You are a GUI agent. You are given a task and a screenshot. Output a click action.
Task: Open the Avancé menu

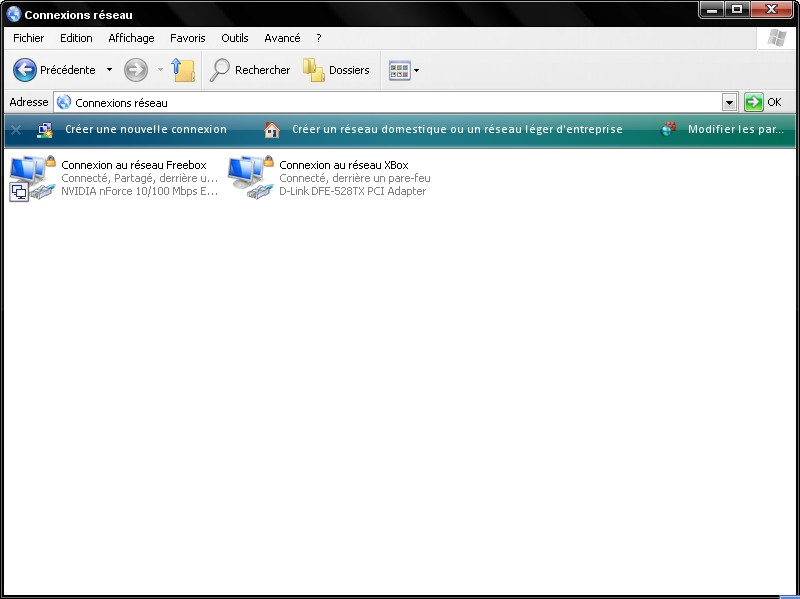point(282,38)
